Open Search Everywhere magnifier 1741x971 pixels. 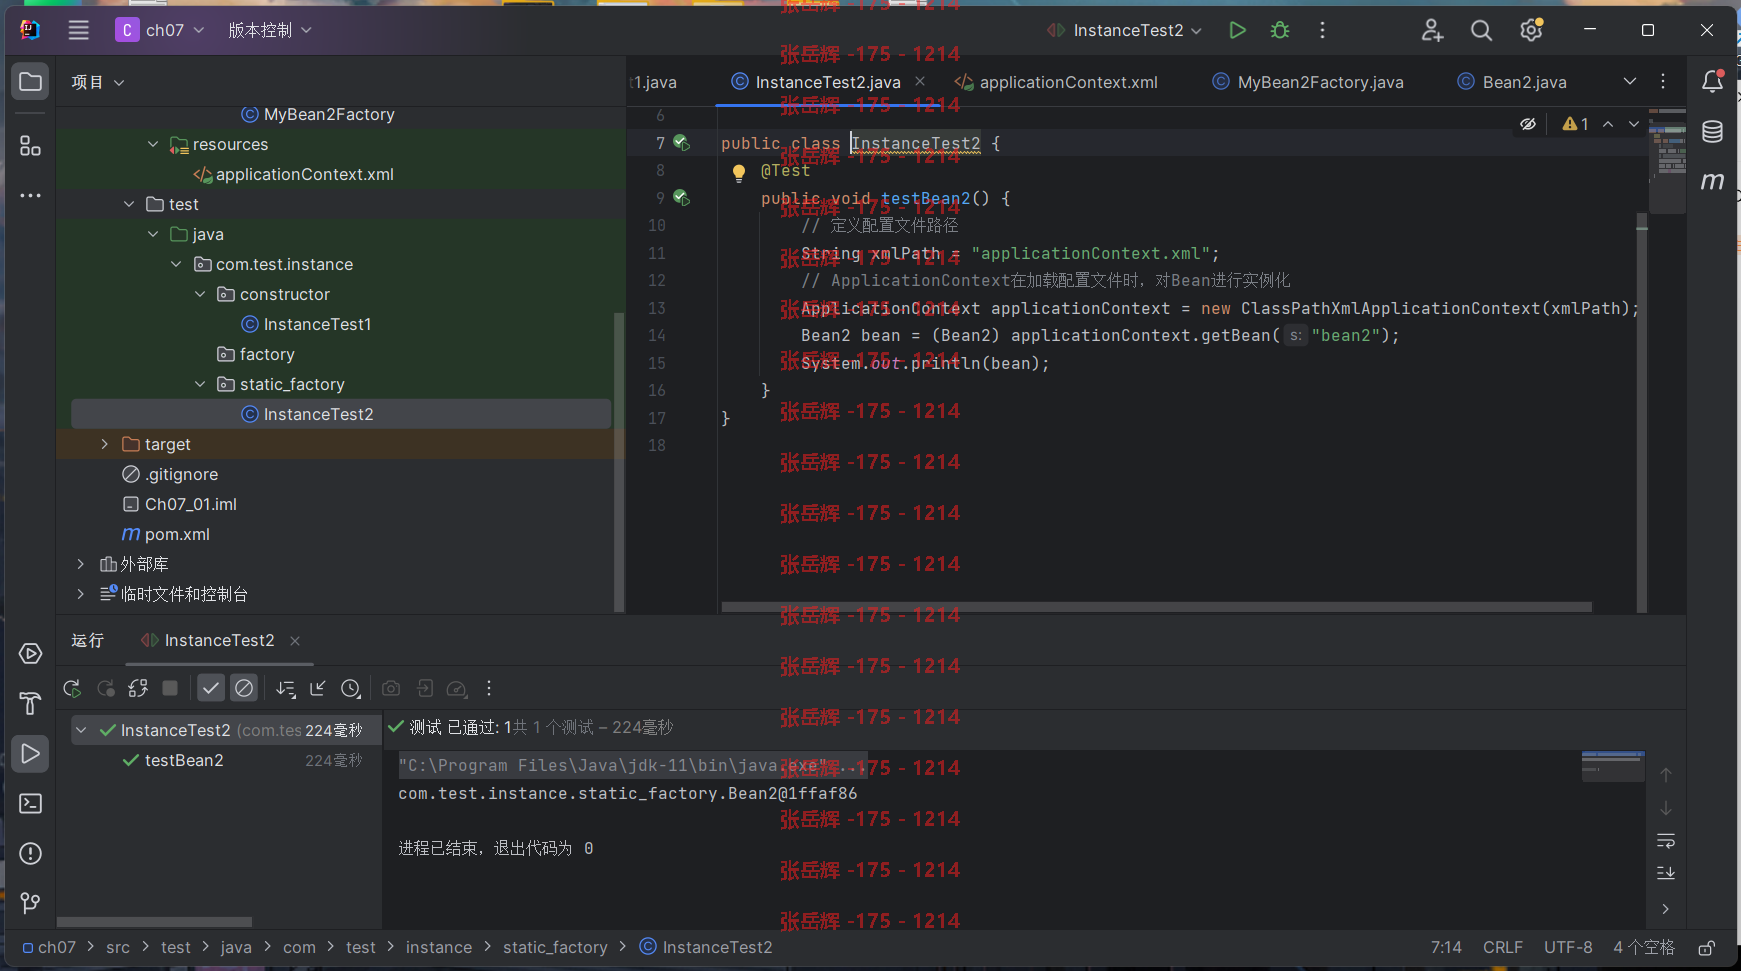coord(1481,30)
